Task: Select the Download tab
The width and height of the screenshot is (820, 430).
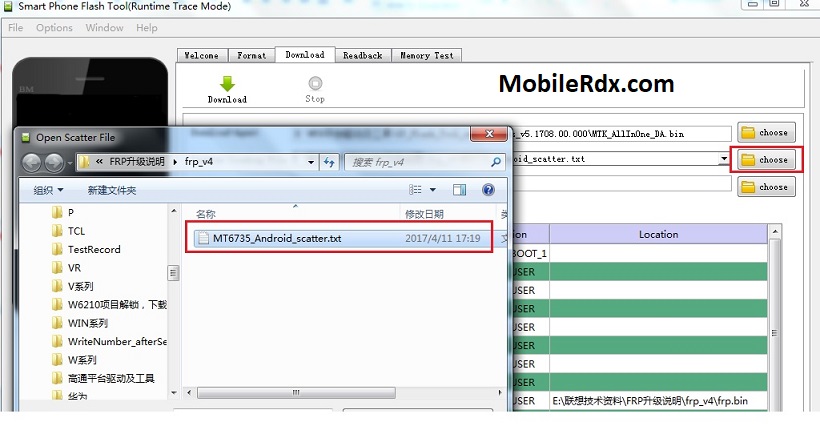Action: click(305, 54)
